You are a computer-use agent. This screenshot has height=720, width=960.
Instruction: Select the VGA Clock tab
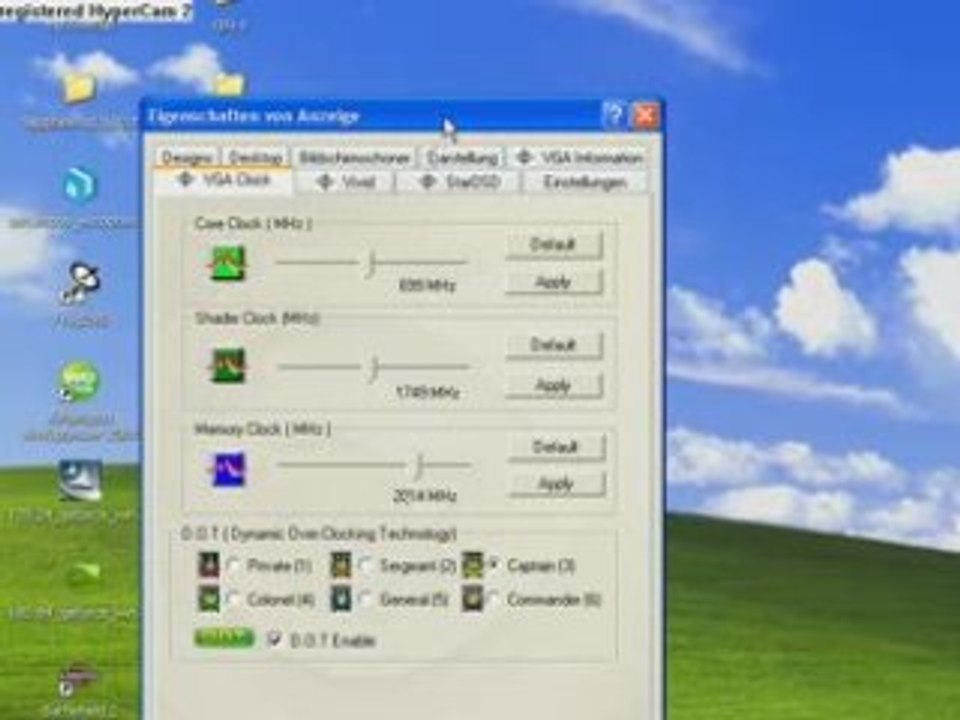click(223, 180)
